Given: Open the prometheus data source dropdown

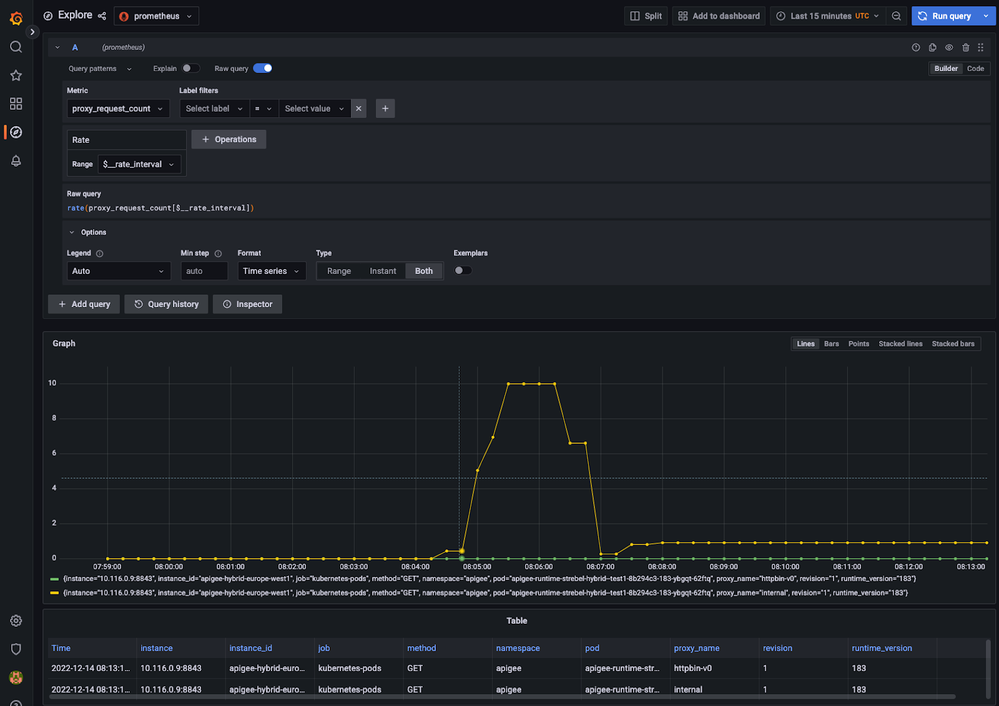Looking at the screenshot, I should tap(156, 16).
